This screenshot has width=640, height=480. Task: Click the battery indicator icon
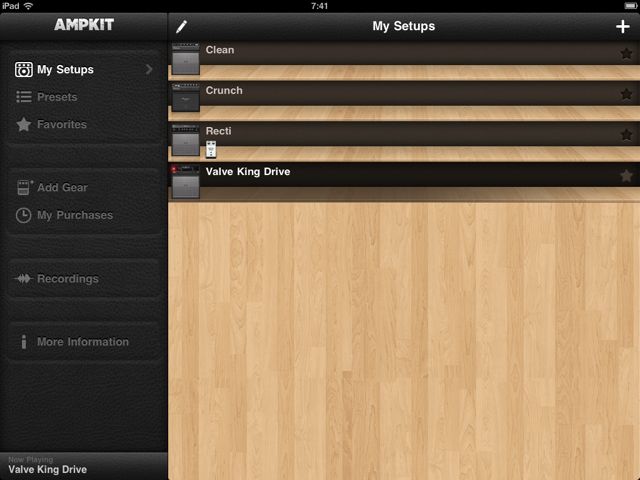pos(630,6)
